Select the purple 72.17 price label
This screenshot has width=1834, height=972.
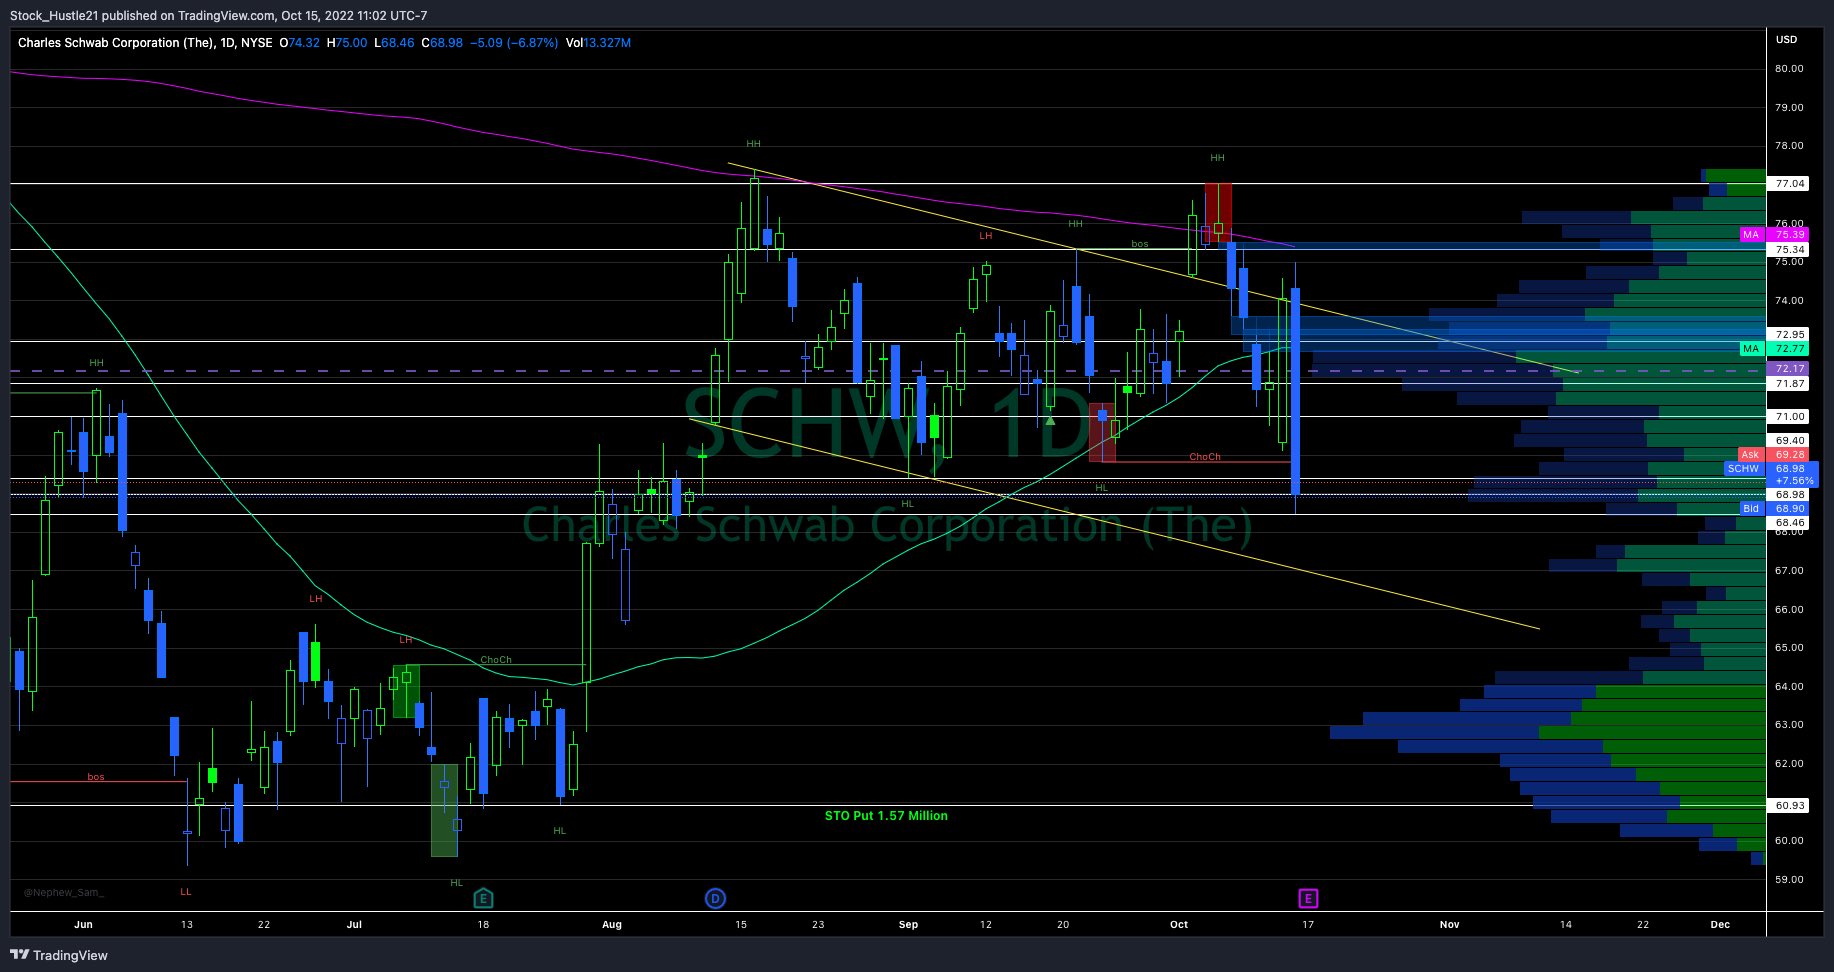pos(1788,369)
